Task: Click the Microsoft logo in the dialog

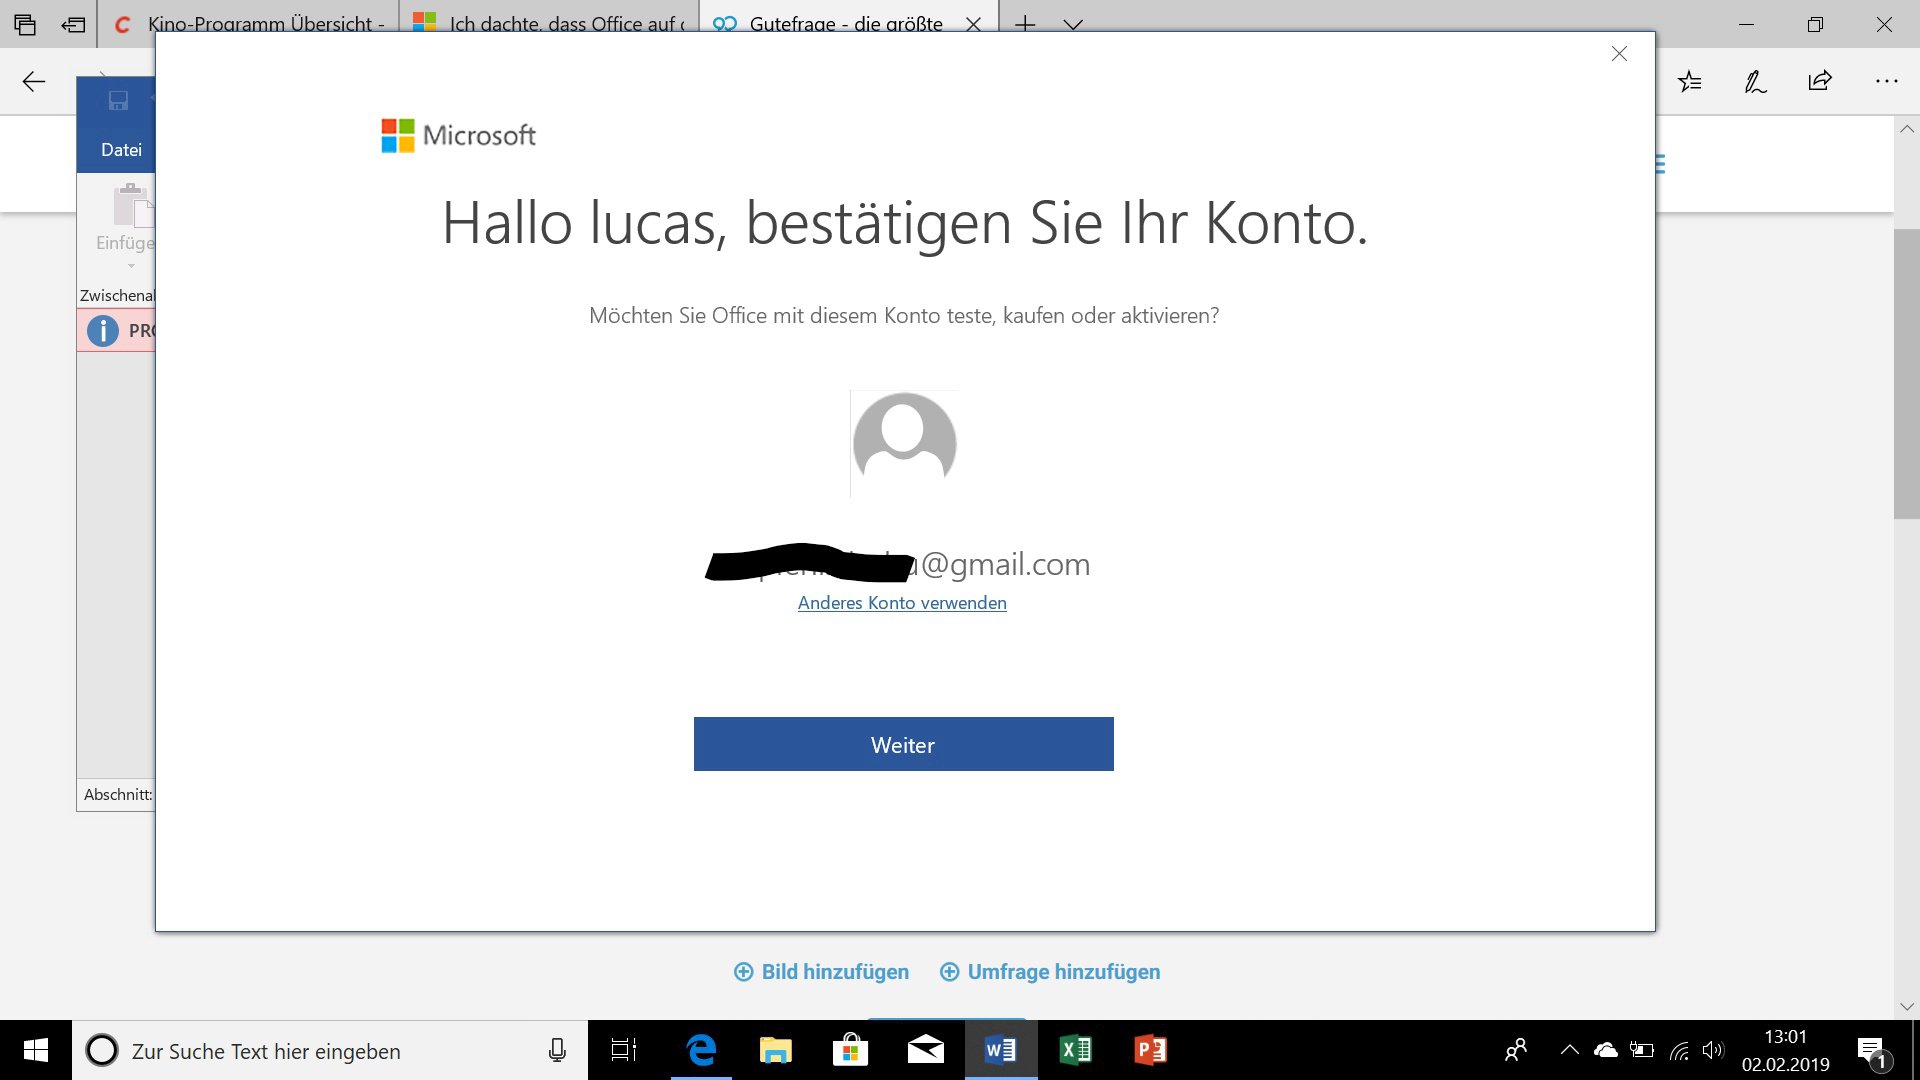Action: [458, 135]
